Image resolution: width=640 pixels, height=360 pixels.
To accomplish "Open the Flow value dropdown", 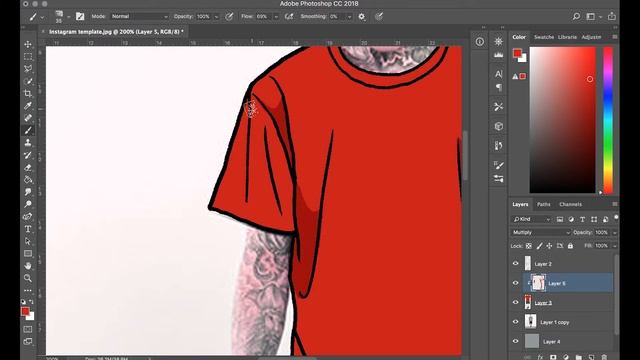I will tap(276, 17).
